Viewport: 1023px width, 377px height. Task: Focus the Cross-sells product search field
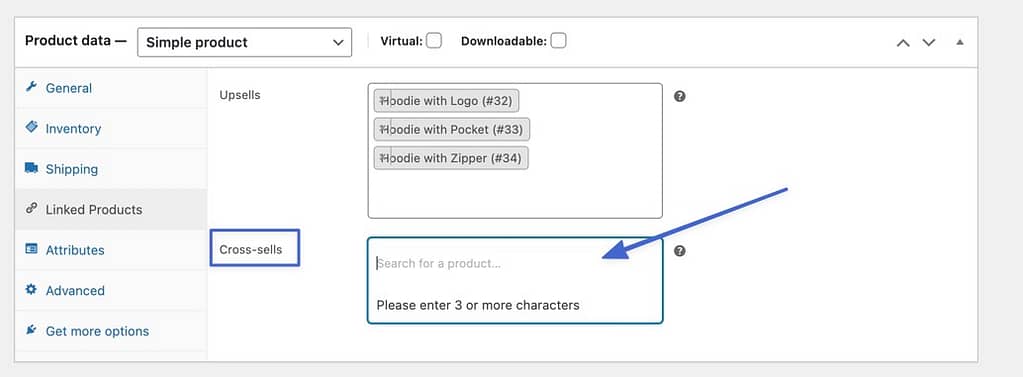click(515, 264)
